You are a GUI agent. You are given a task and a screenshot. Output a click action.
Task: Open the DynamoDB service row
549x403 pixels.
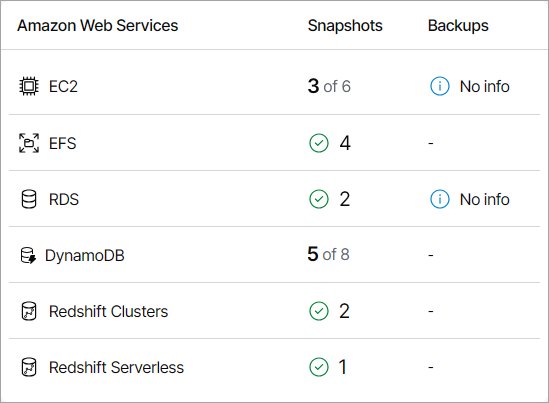[274, 255]
